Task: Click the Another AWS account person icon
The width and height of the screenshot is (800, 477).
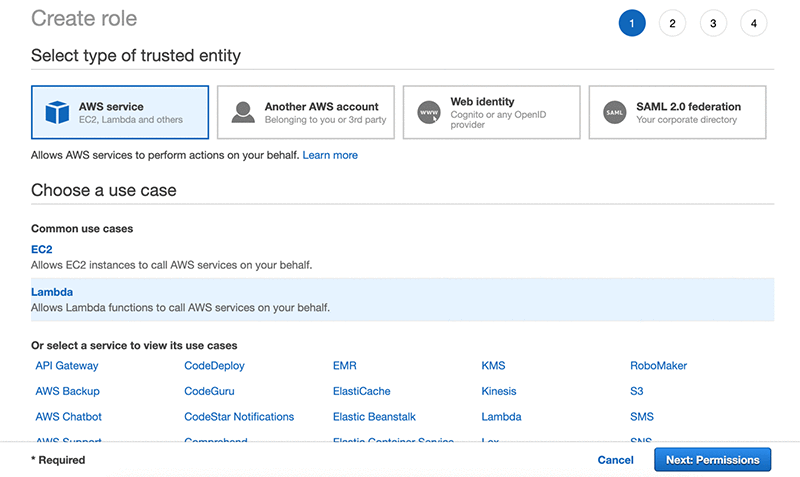Action: tap(243, 112)
